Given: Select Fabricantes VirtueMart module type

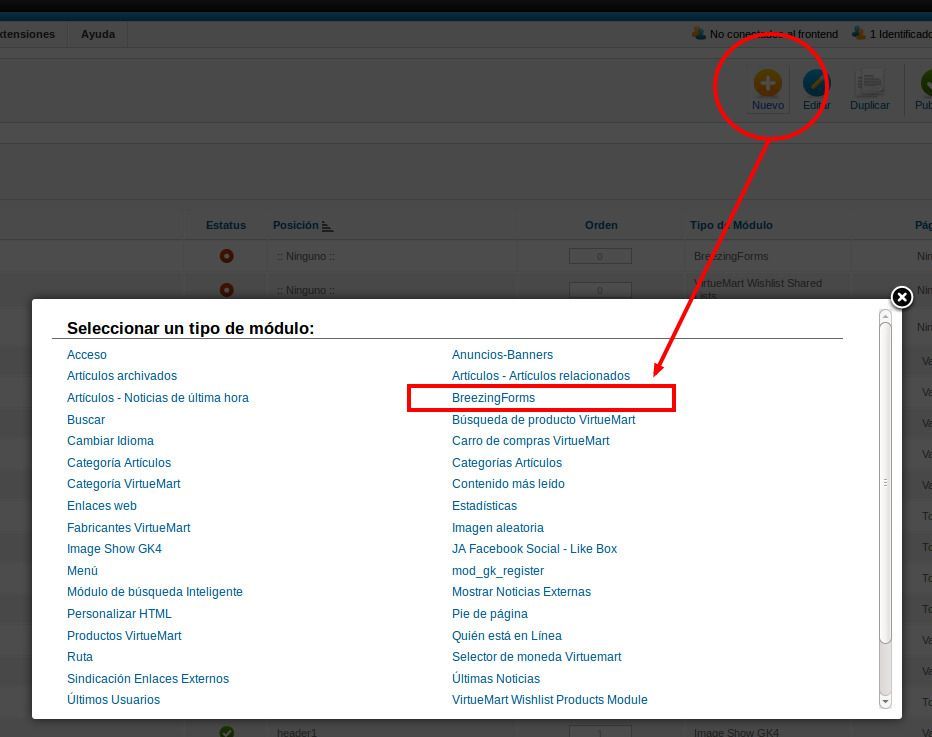Looking at the screenshot, I should (128, 528).
